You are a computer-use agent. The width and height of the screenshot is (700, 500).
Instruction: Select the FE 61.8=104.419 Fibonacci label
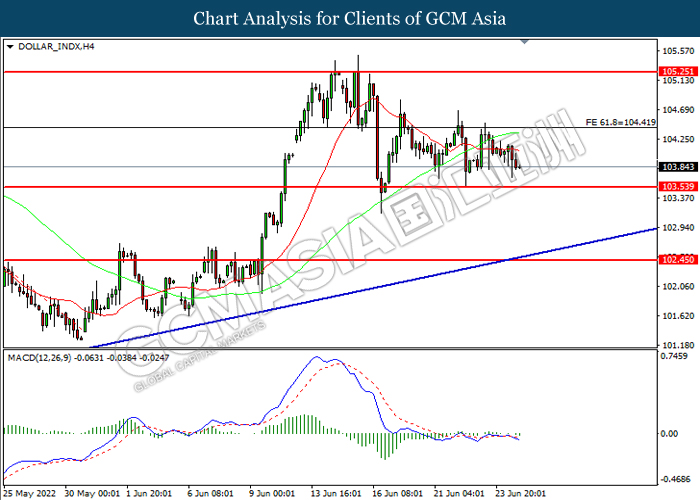[621, 122]
